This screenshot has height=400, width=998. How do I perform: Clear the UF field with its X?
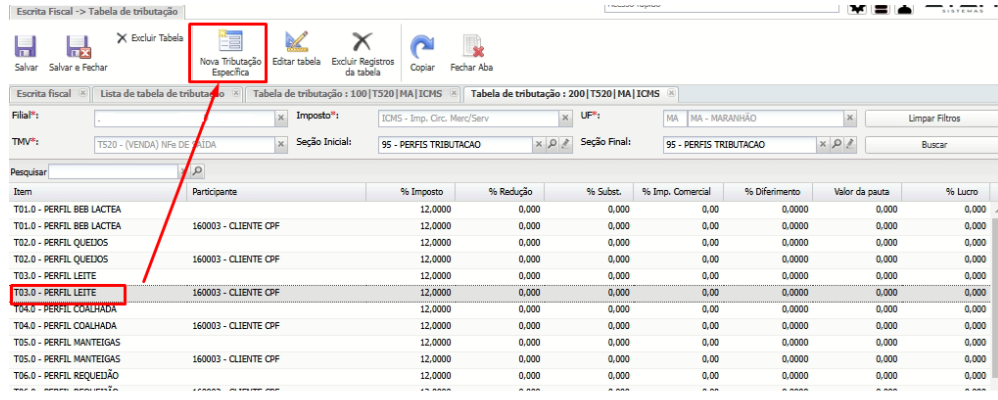coord(849,118)
